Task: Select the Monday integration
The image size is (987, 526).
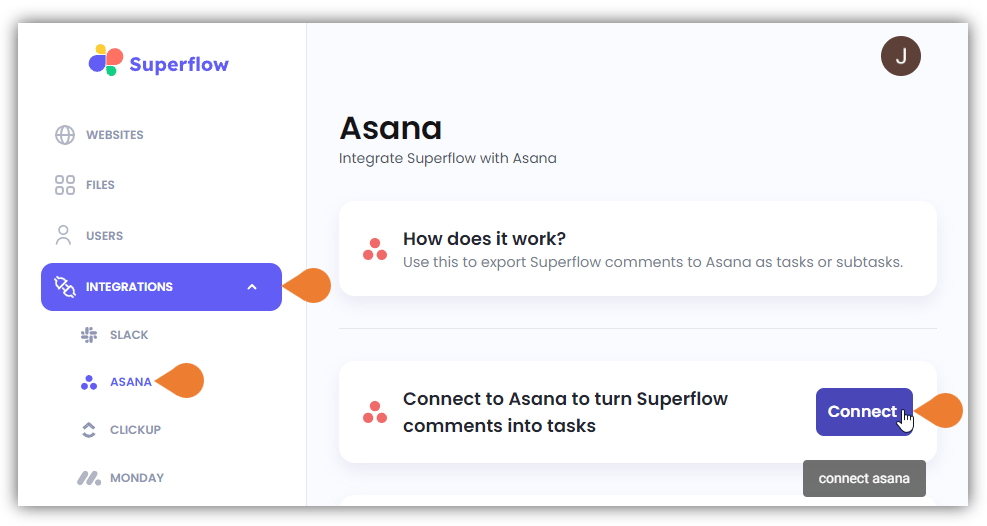Action: (137, 478)
